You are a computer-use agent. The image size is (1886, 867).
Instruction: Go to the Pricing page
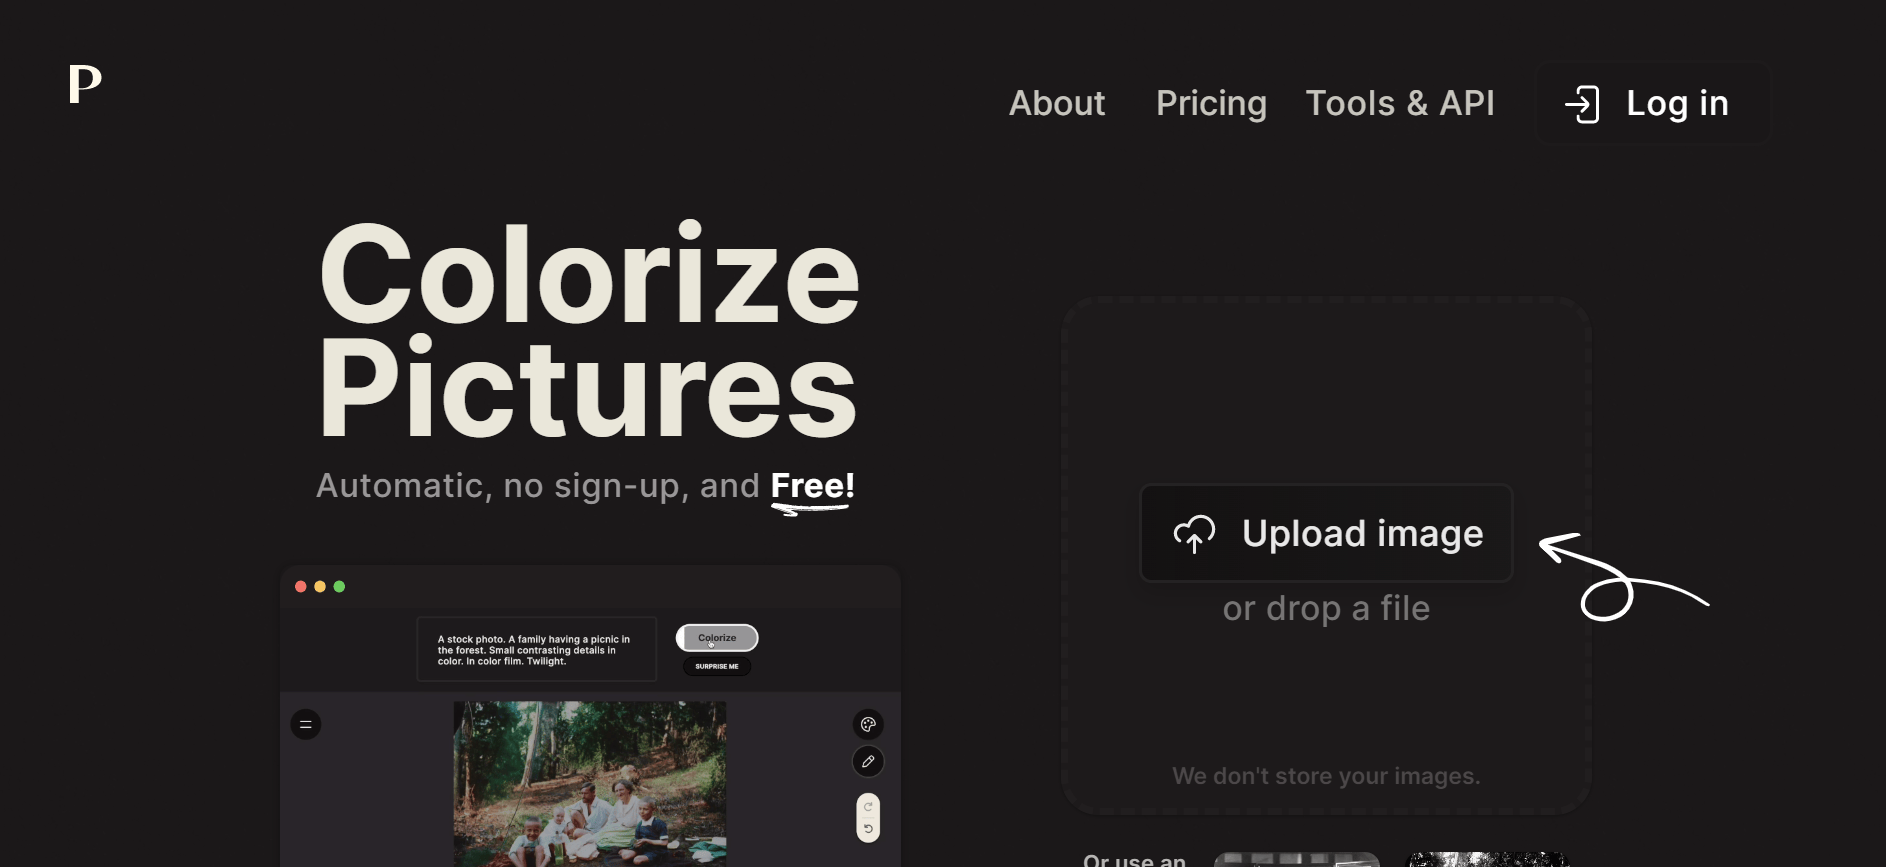tap(1211, 103)
